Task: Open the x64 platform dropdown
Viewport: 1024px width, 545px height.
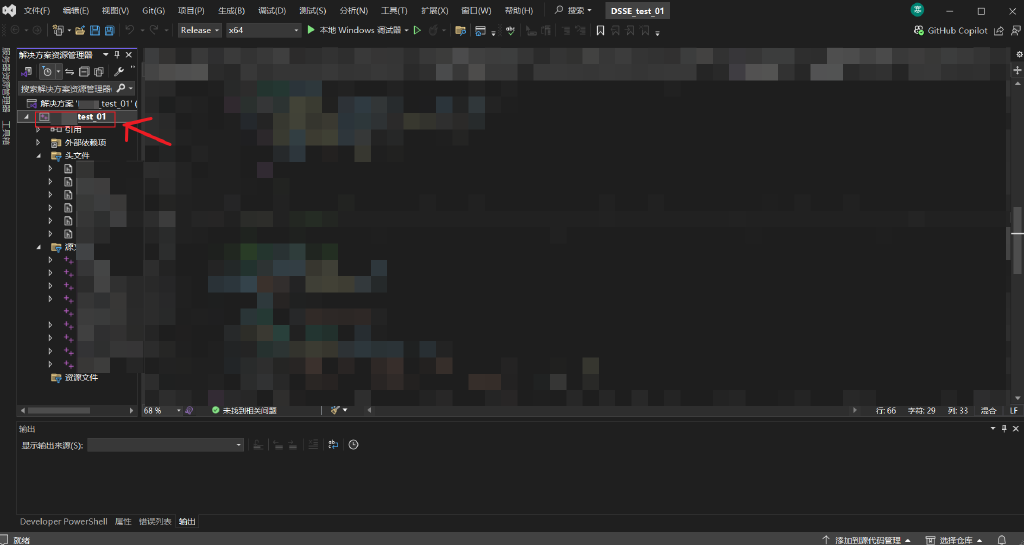Action: pyautogui.click(x=263, y=30)
